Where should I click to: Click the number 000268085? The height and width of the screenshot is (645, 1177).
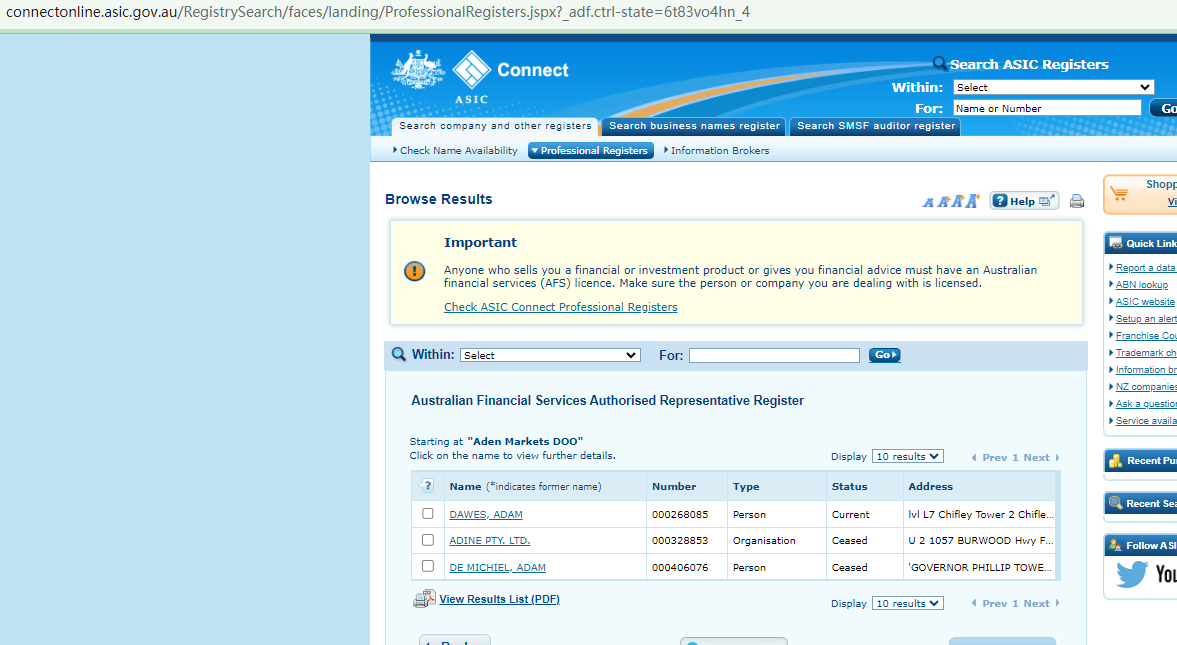(680, 514)
